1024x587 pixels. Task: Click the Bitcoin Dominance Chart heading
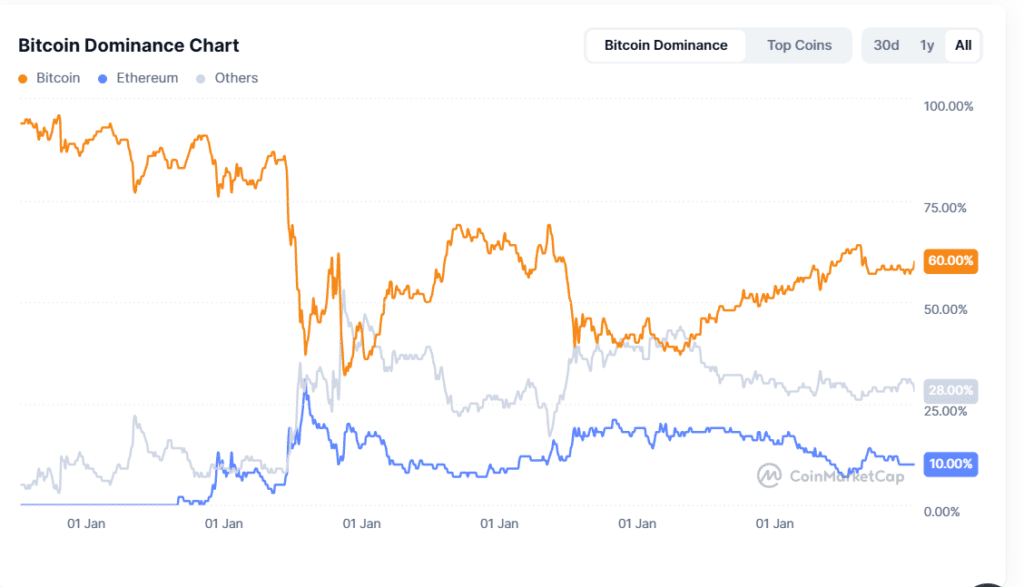click(x=128, y=45)
